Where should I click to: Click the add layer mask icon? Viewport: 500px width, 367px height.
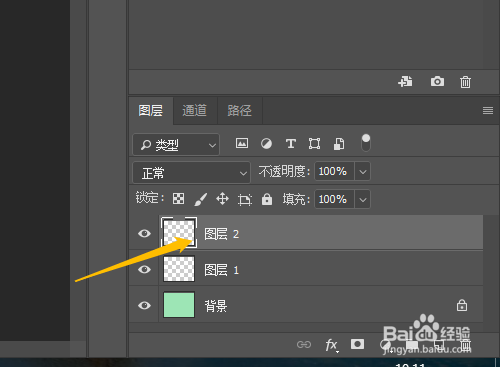click(357, 344)
